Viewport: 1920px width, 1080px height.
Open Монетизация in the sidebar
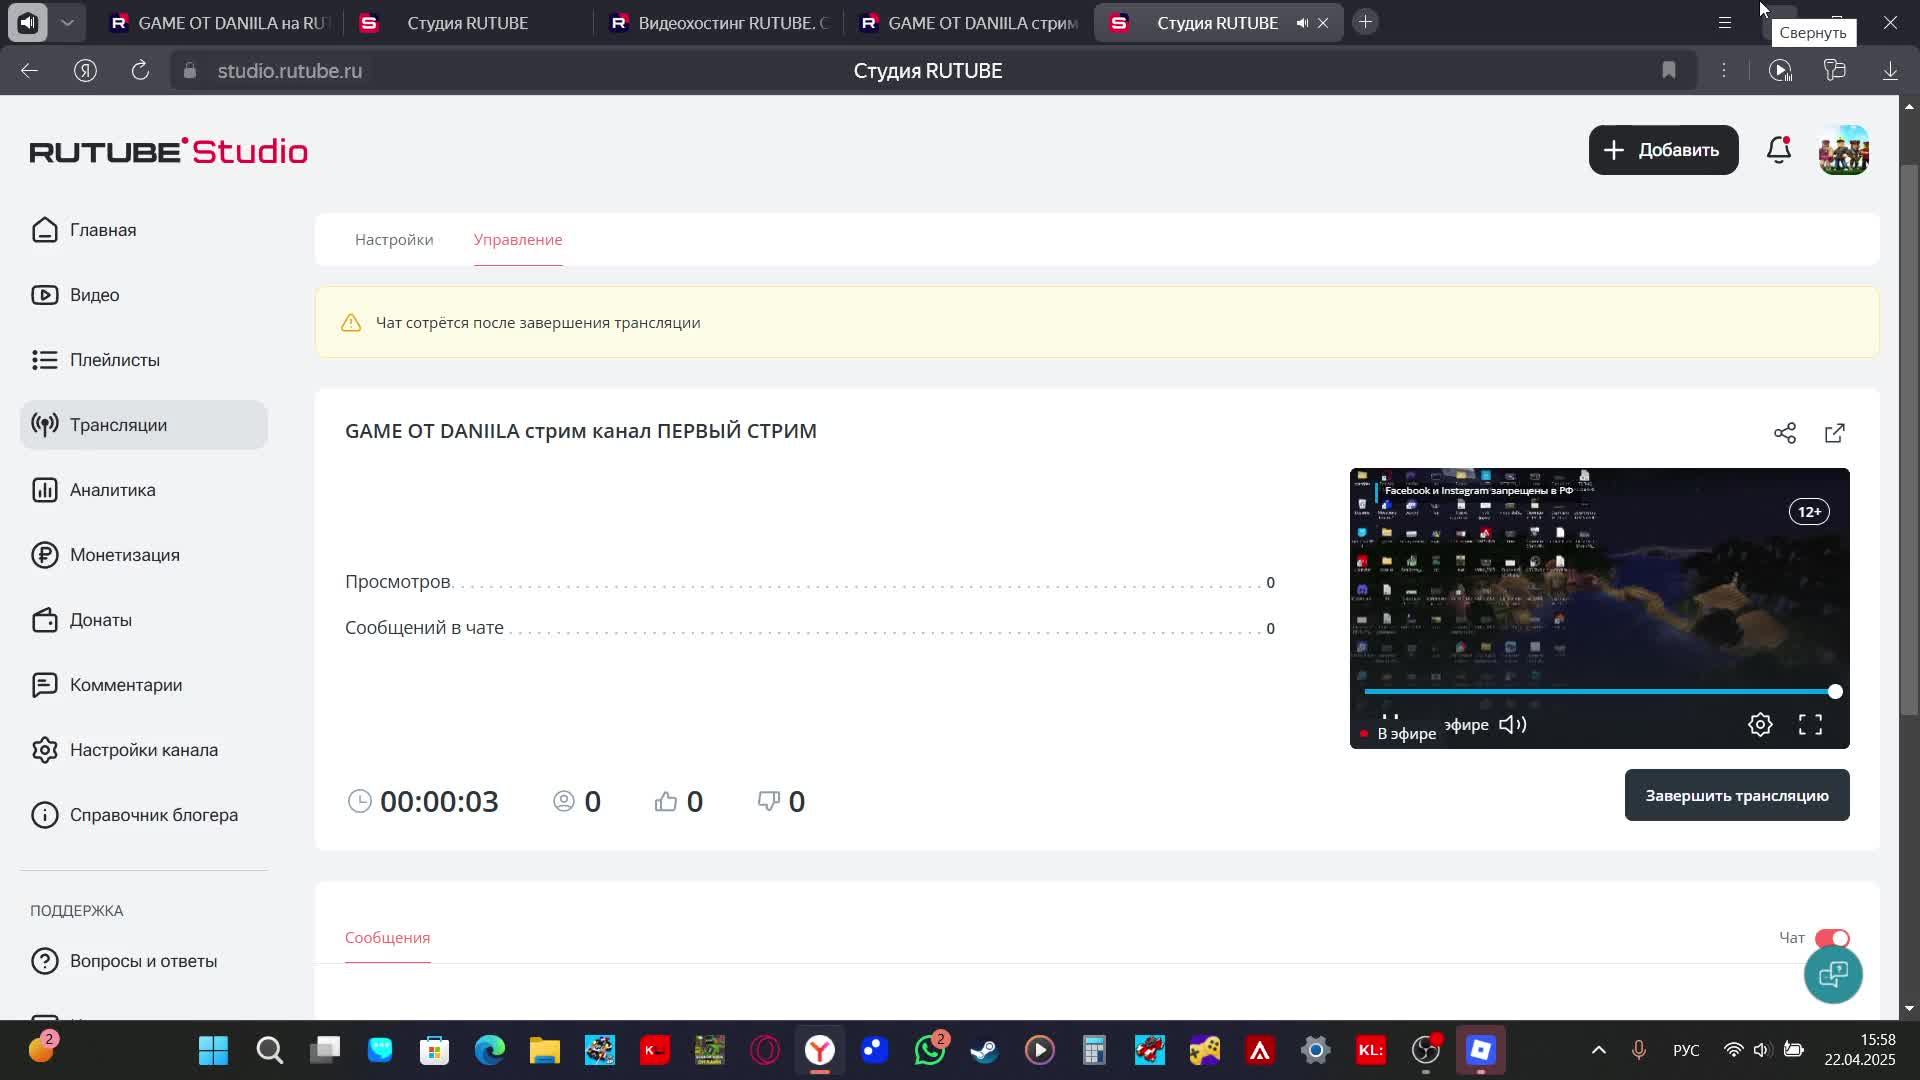124,555
